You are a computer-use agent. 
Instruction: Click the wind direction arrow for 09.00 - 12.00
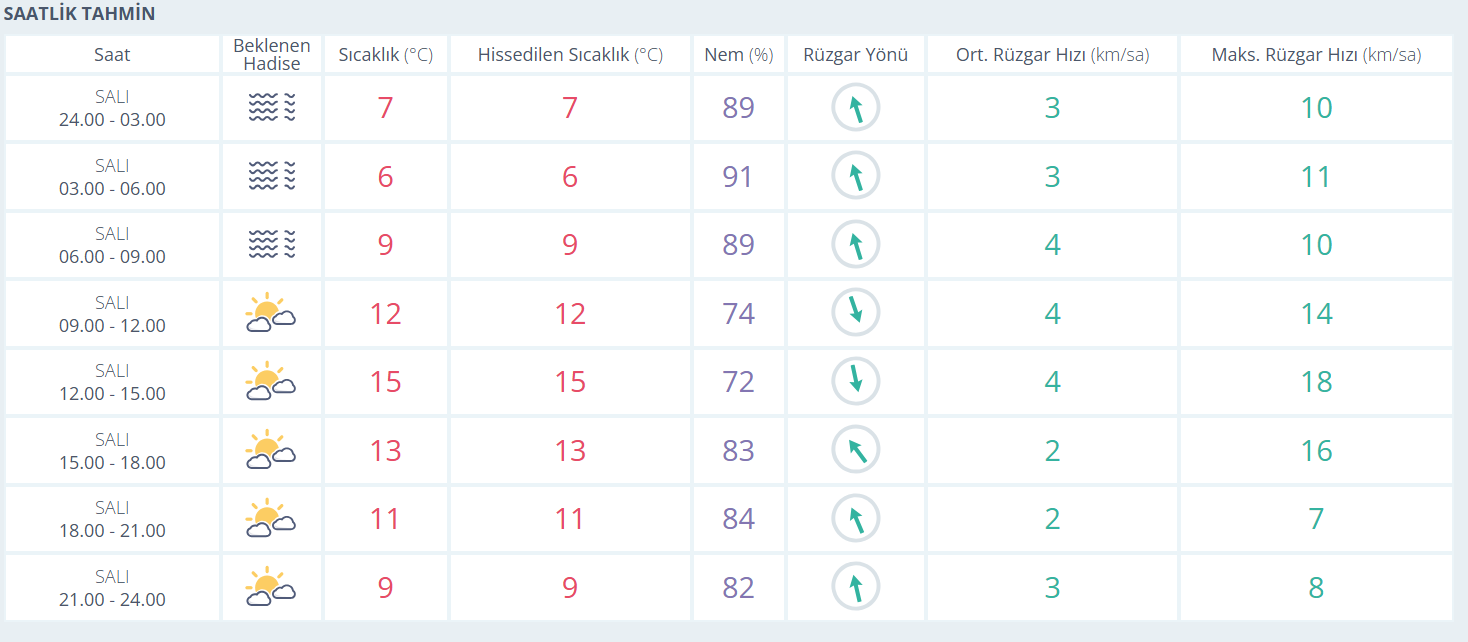tap(856, 313)
